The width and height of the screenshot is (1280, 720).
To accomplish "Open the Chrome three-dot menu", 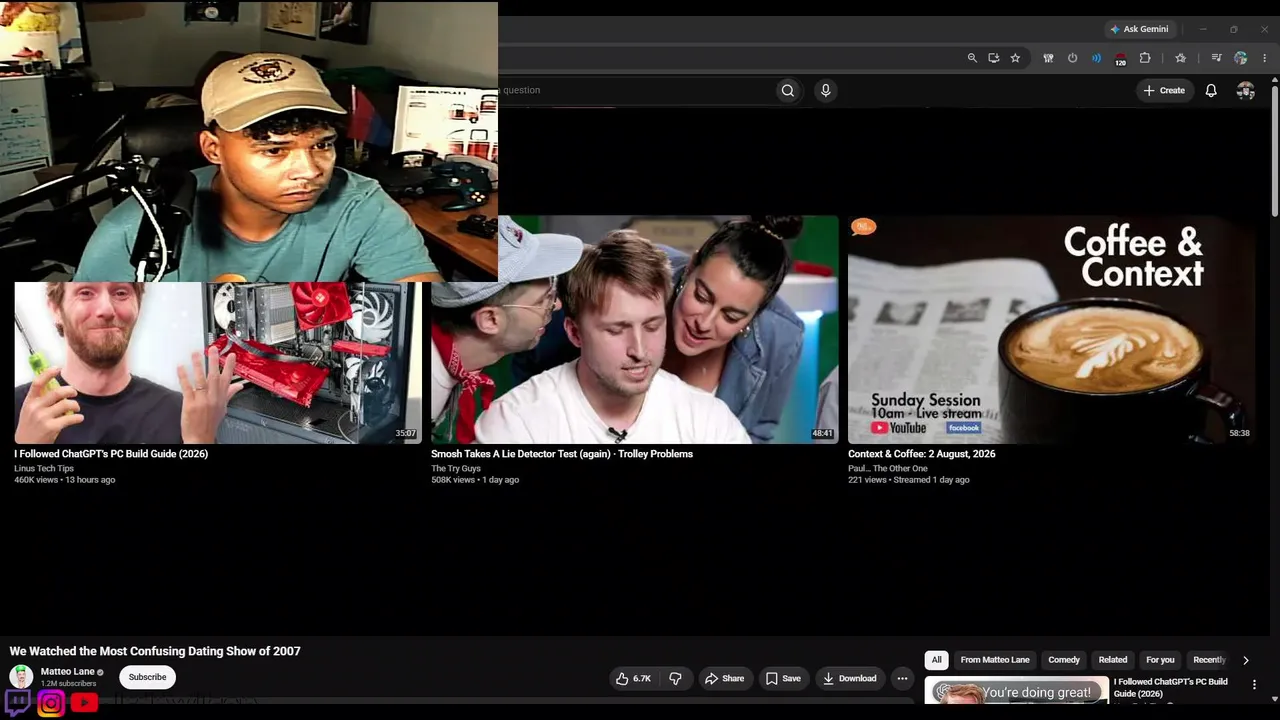I will tap(1264, 58).
